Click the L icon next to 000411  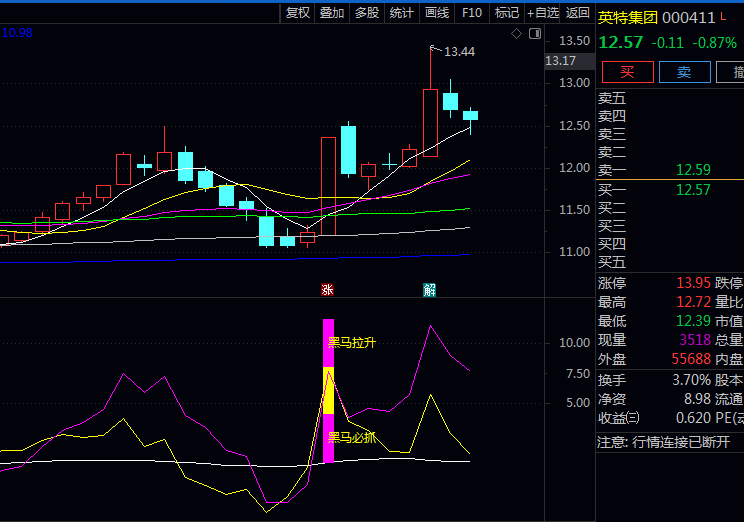[x=724, y=18]
